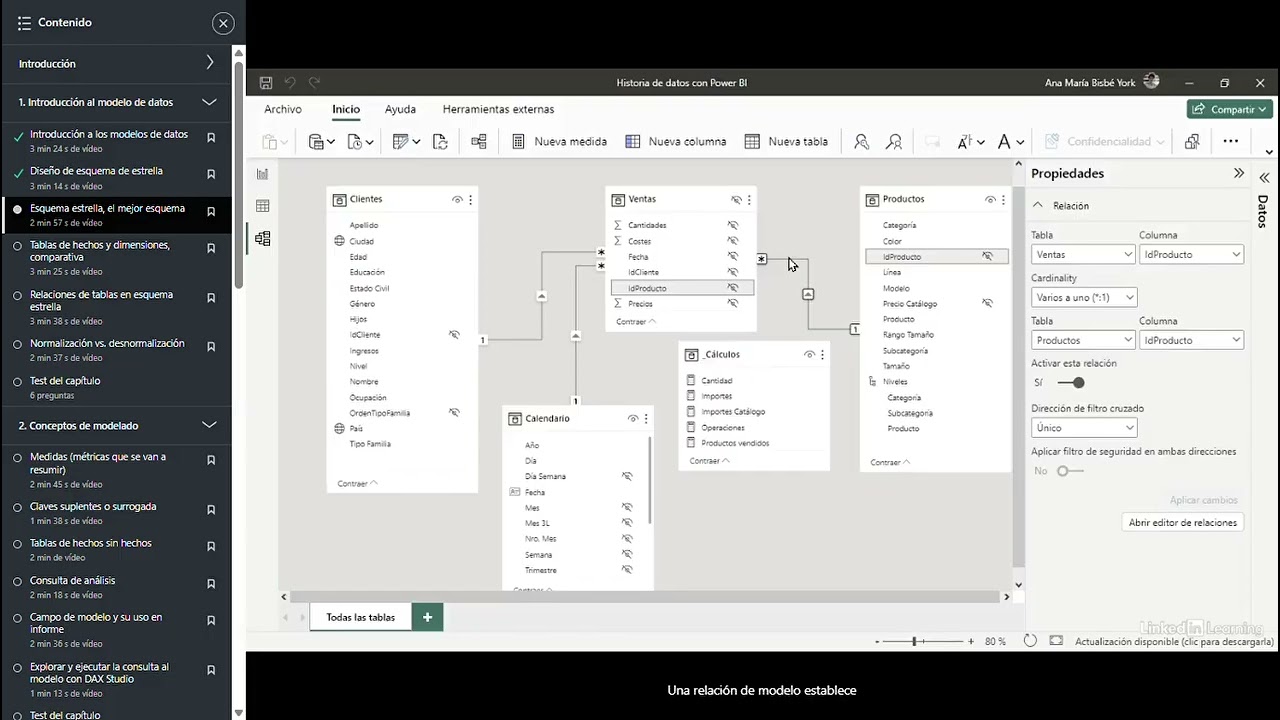The height and width of the screenshot is (720, 1280).
Task: Open the more options ellipsis in toolbar
Action: coord(1231,142)
